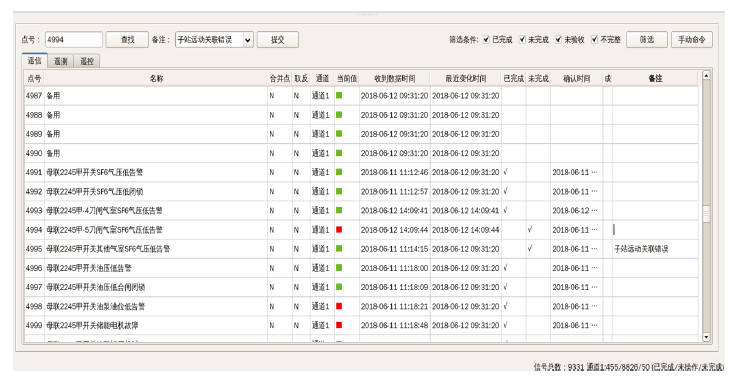The image size is (737, 382).
Task: Click confirm time 2018-06-12 … in row 4993
Action: click(575, 210)
